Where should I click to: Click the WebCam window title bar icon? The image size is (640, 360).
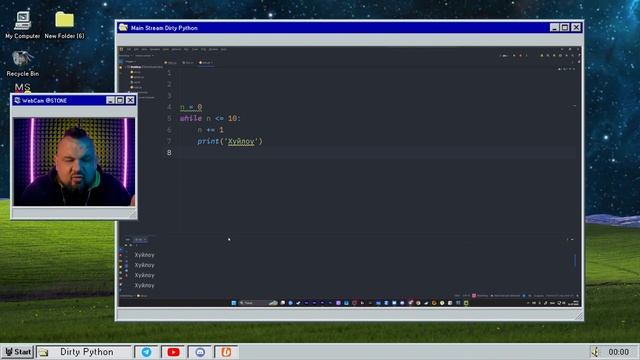17,100
